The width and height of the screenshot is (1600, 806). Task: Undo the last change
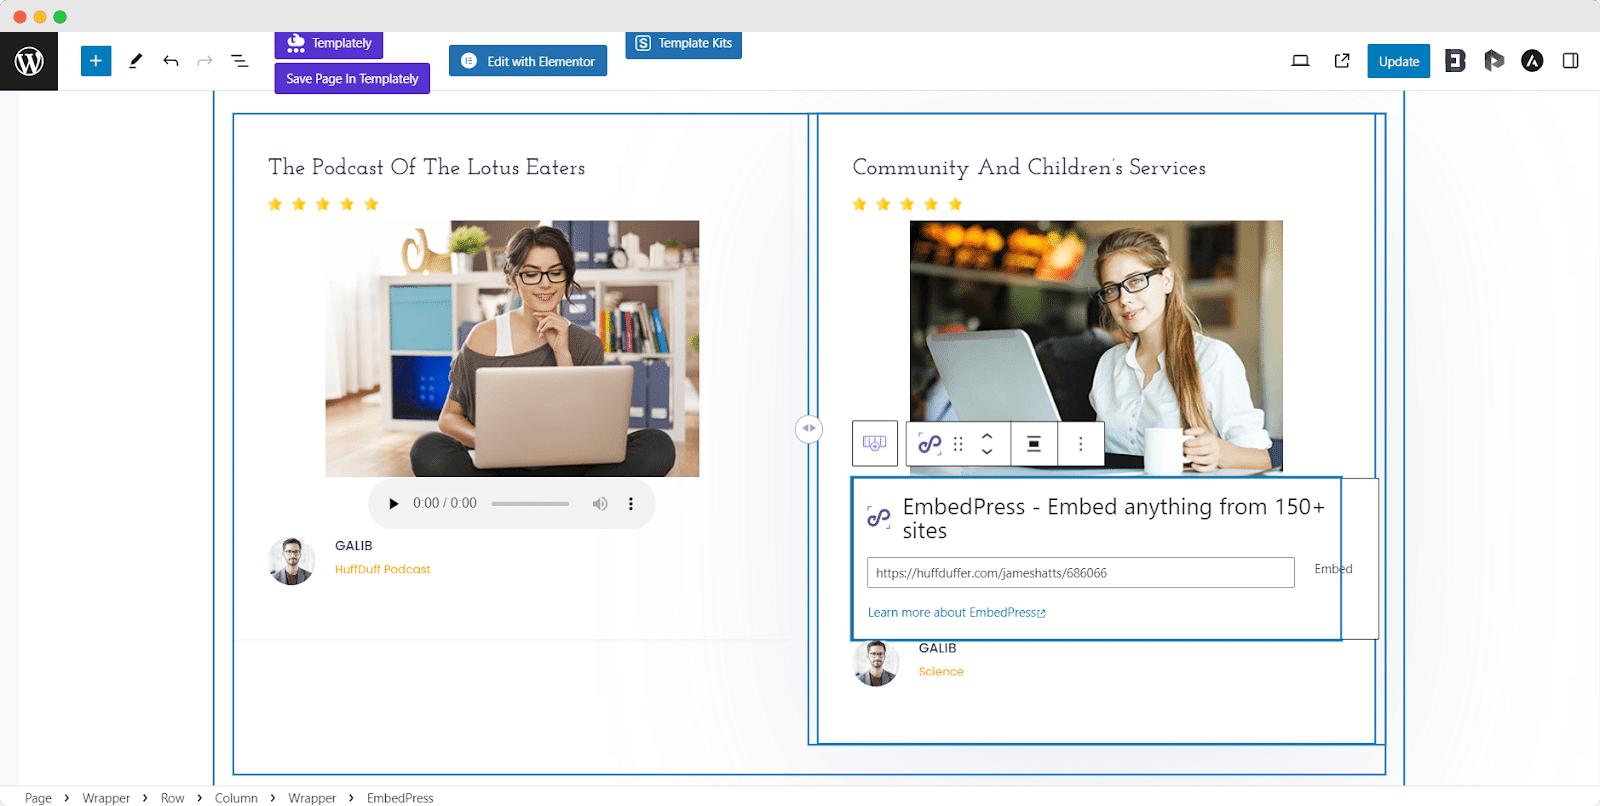pos(171,61)
